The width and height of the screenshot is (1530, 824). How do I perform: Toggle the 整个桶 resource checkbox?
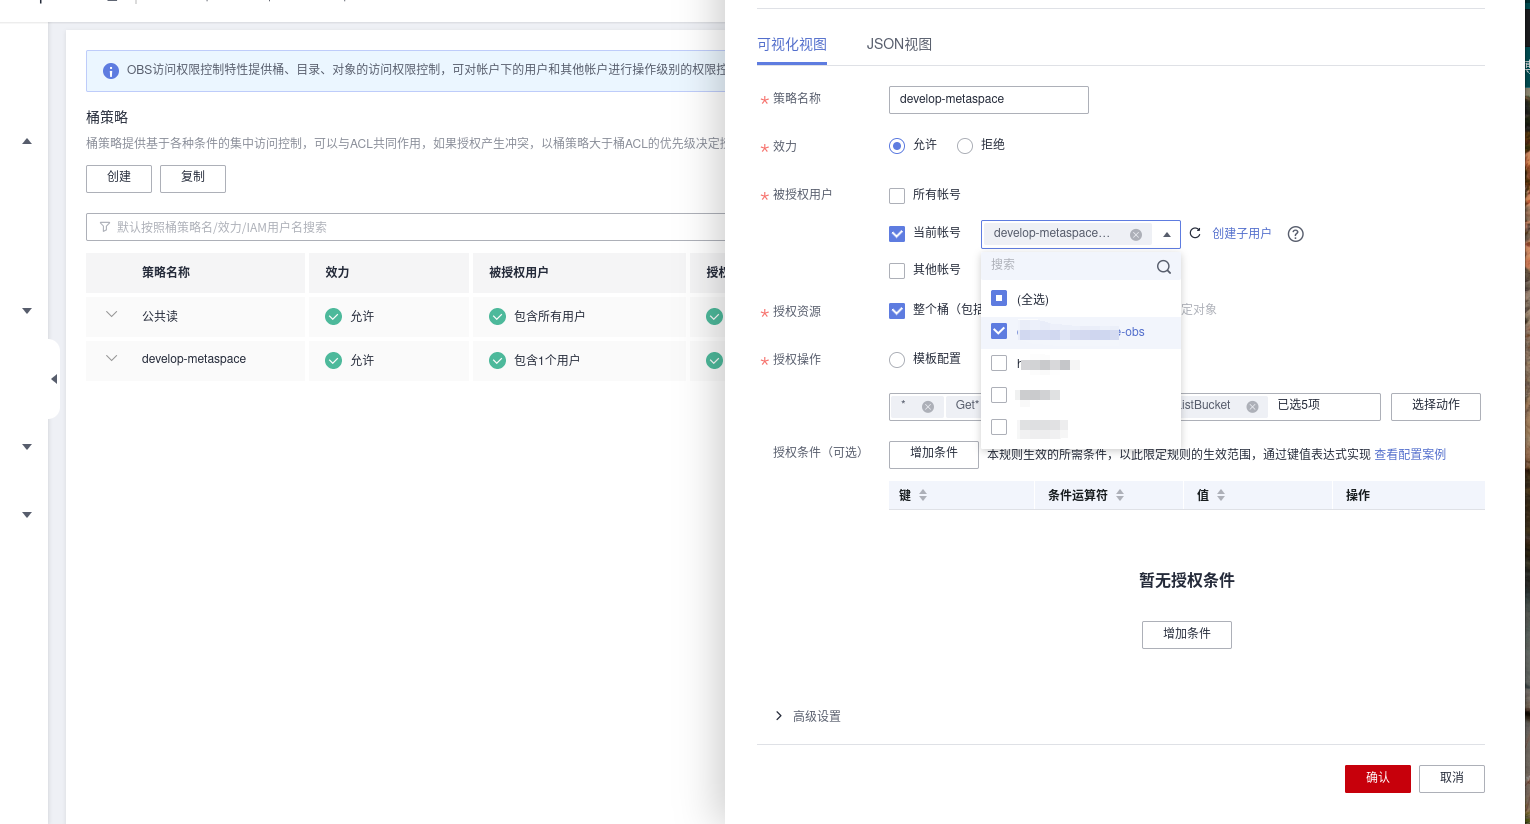[897, 311]
